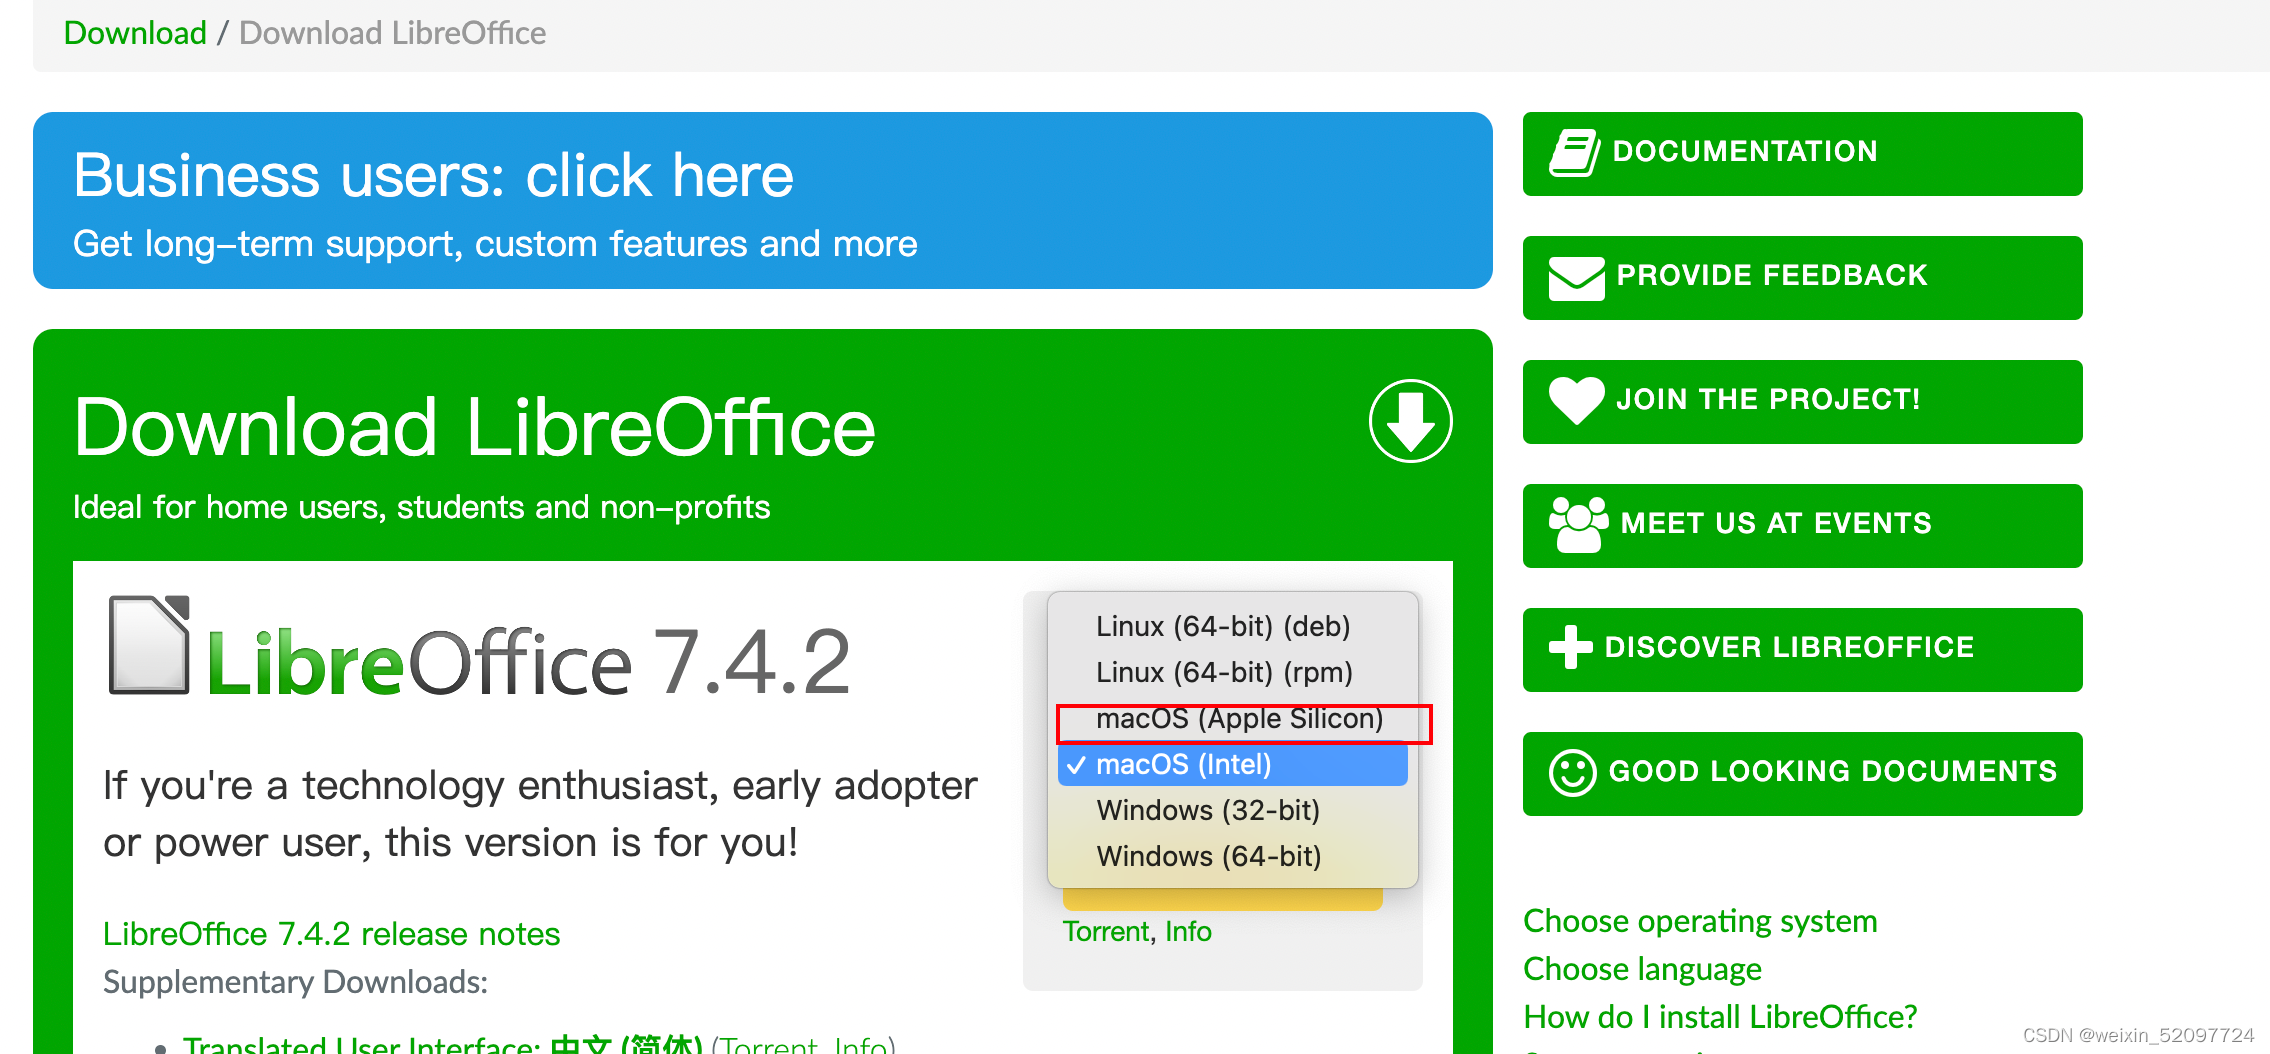Click the Join the Project heart icon
This screenshot has height=1054, width=2270.
tap(1576, 400)
